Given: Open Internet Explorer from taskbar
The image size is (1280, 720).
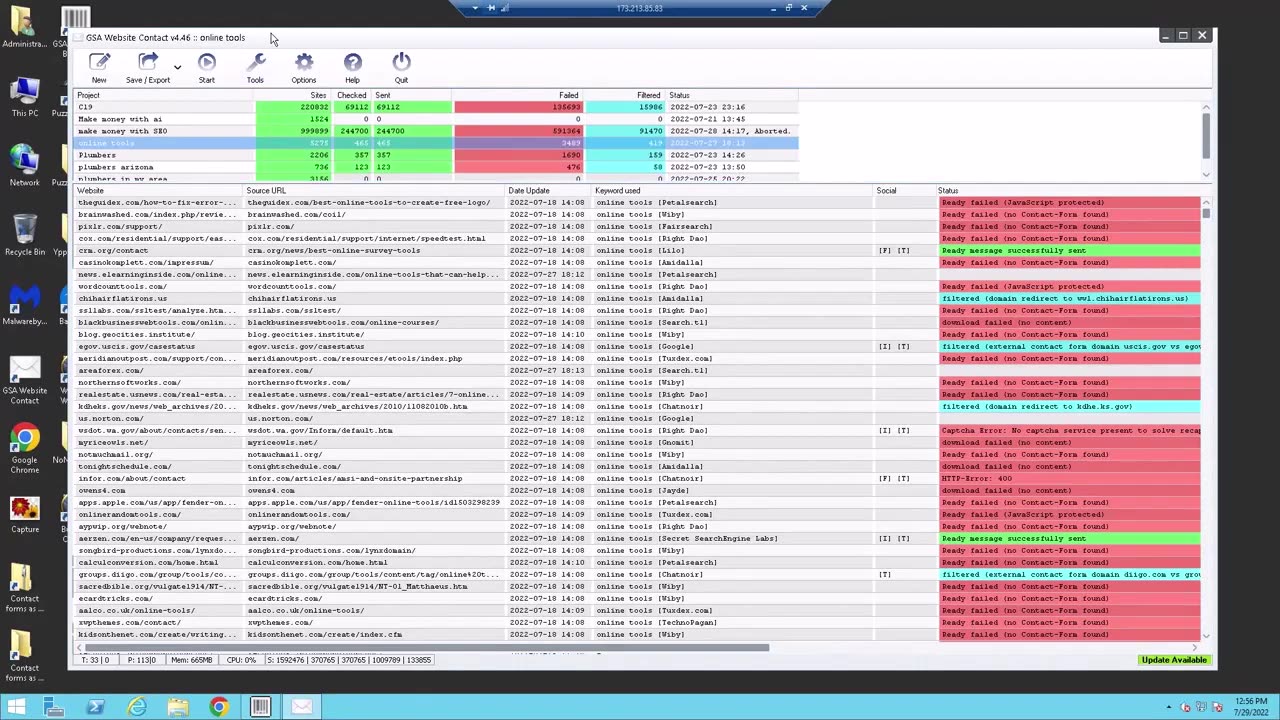Looking at the screenshot, I should (x=136, y=707).
